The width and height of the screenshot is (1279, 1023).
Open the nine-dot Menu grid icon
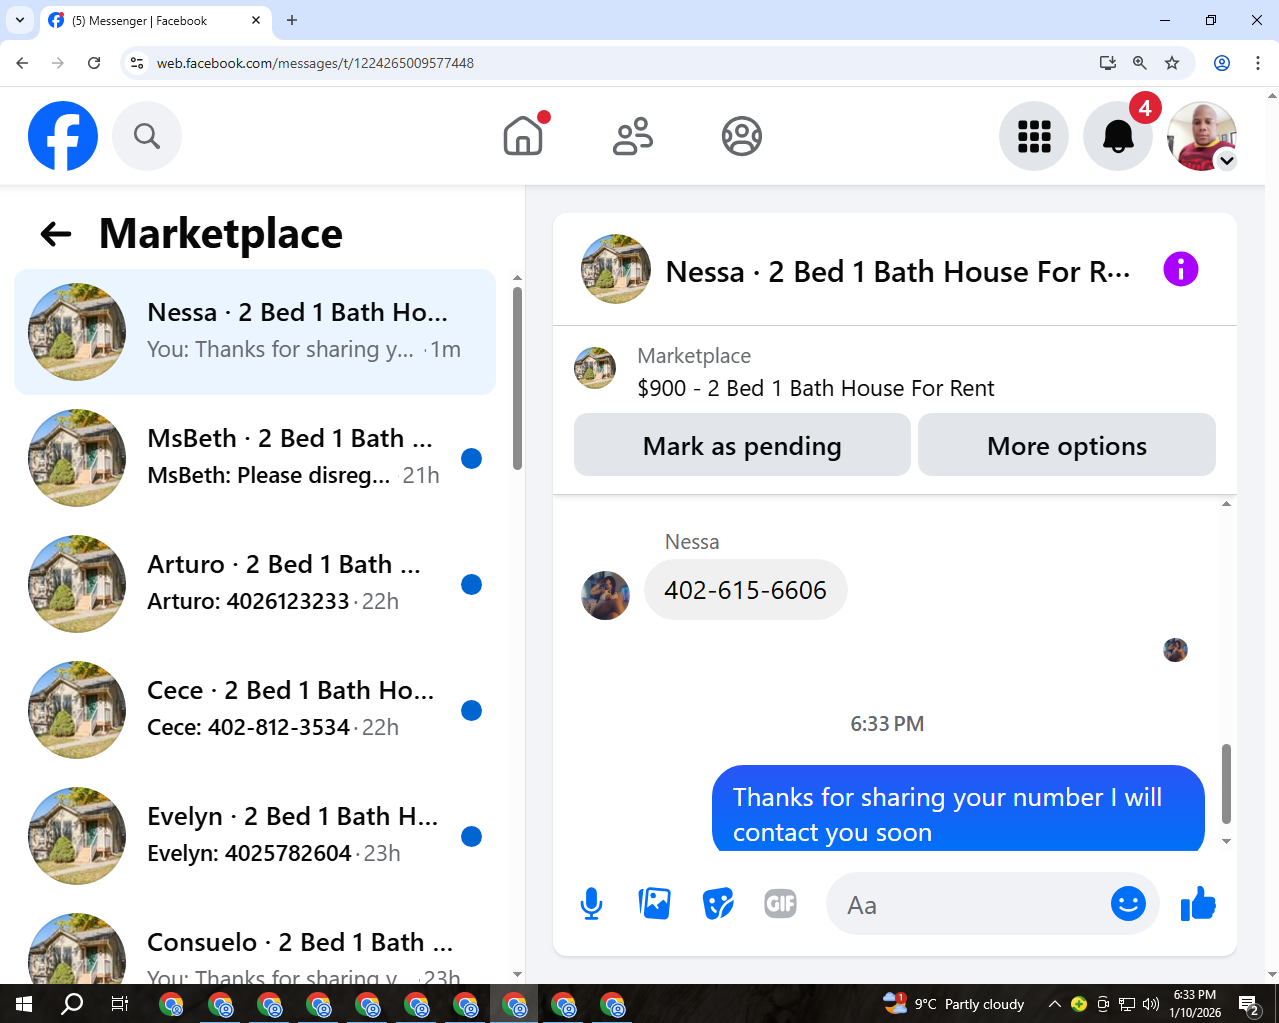tap(1034, 136)
